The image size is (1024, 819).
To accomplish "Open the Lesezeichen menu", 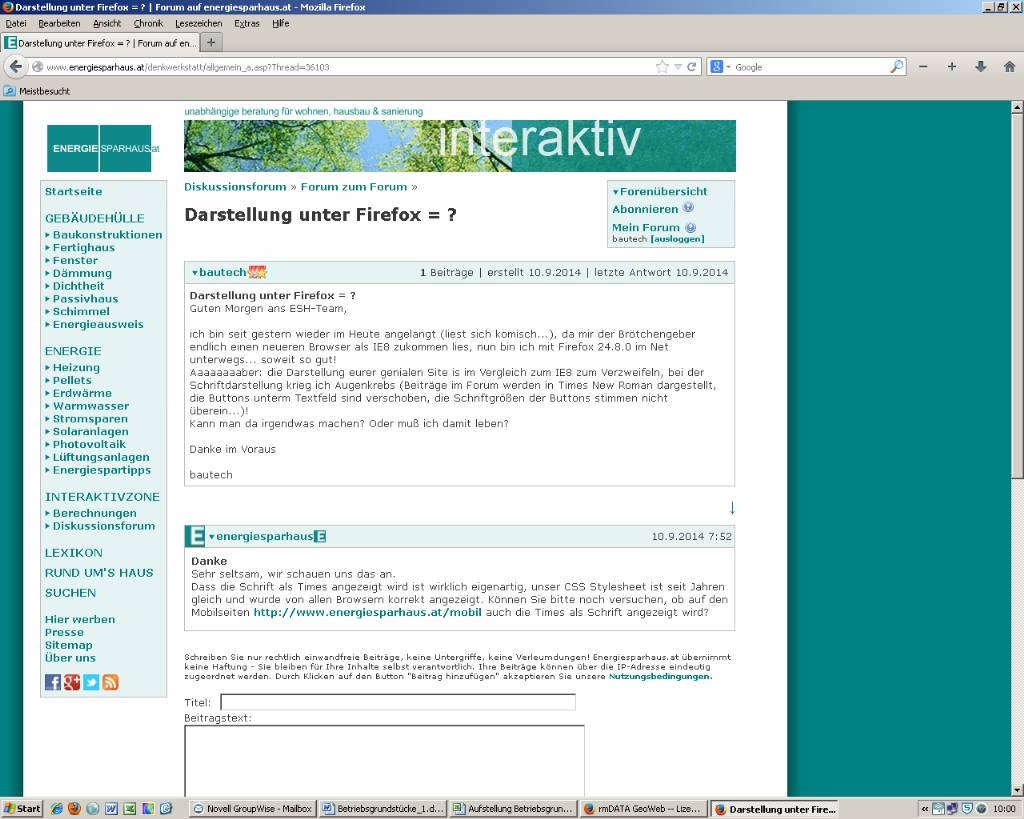I will tap(198, 23).
